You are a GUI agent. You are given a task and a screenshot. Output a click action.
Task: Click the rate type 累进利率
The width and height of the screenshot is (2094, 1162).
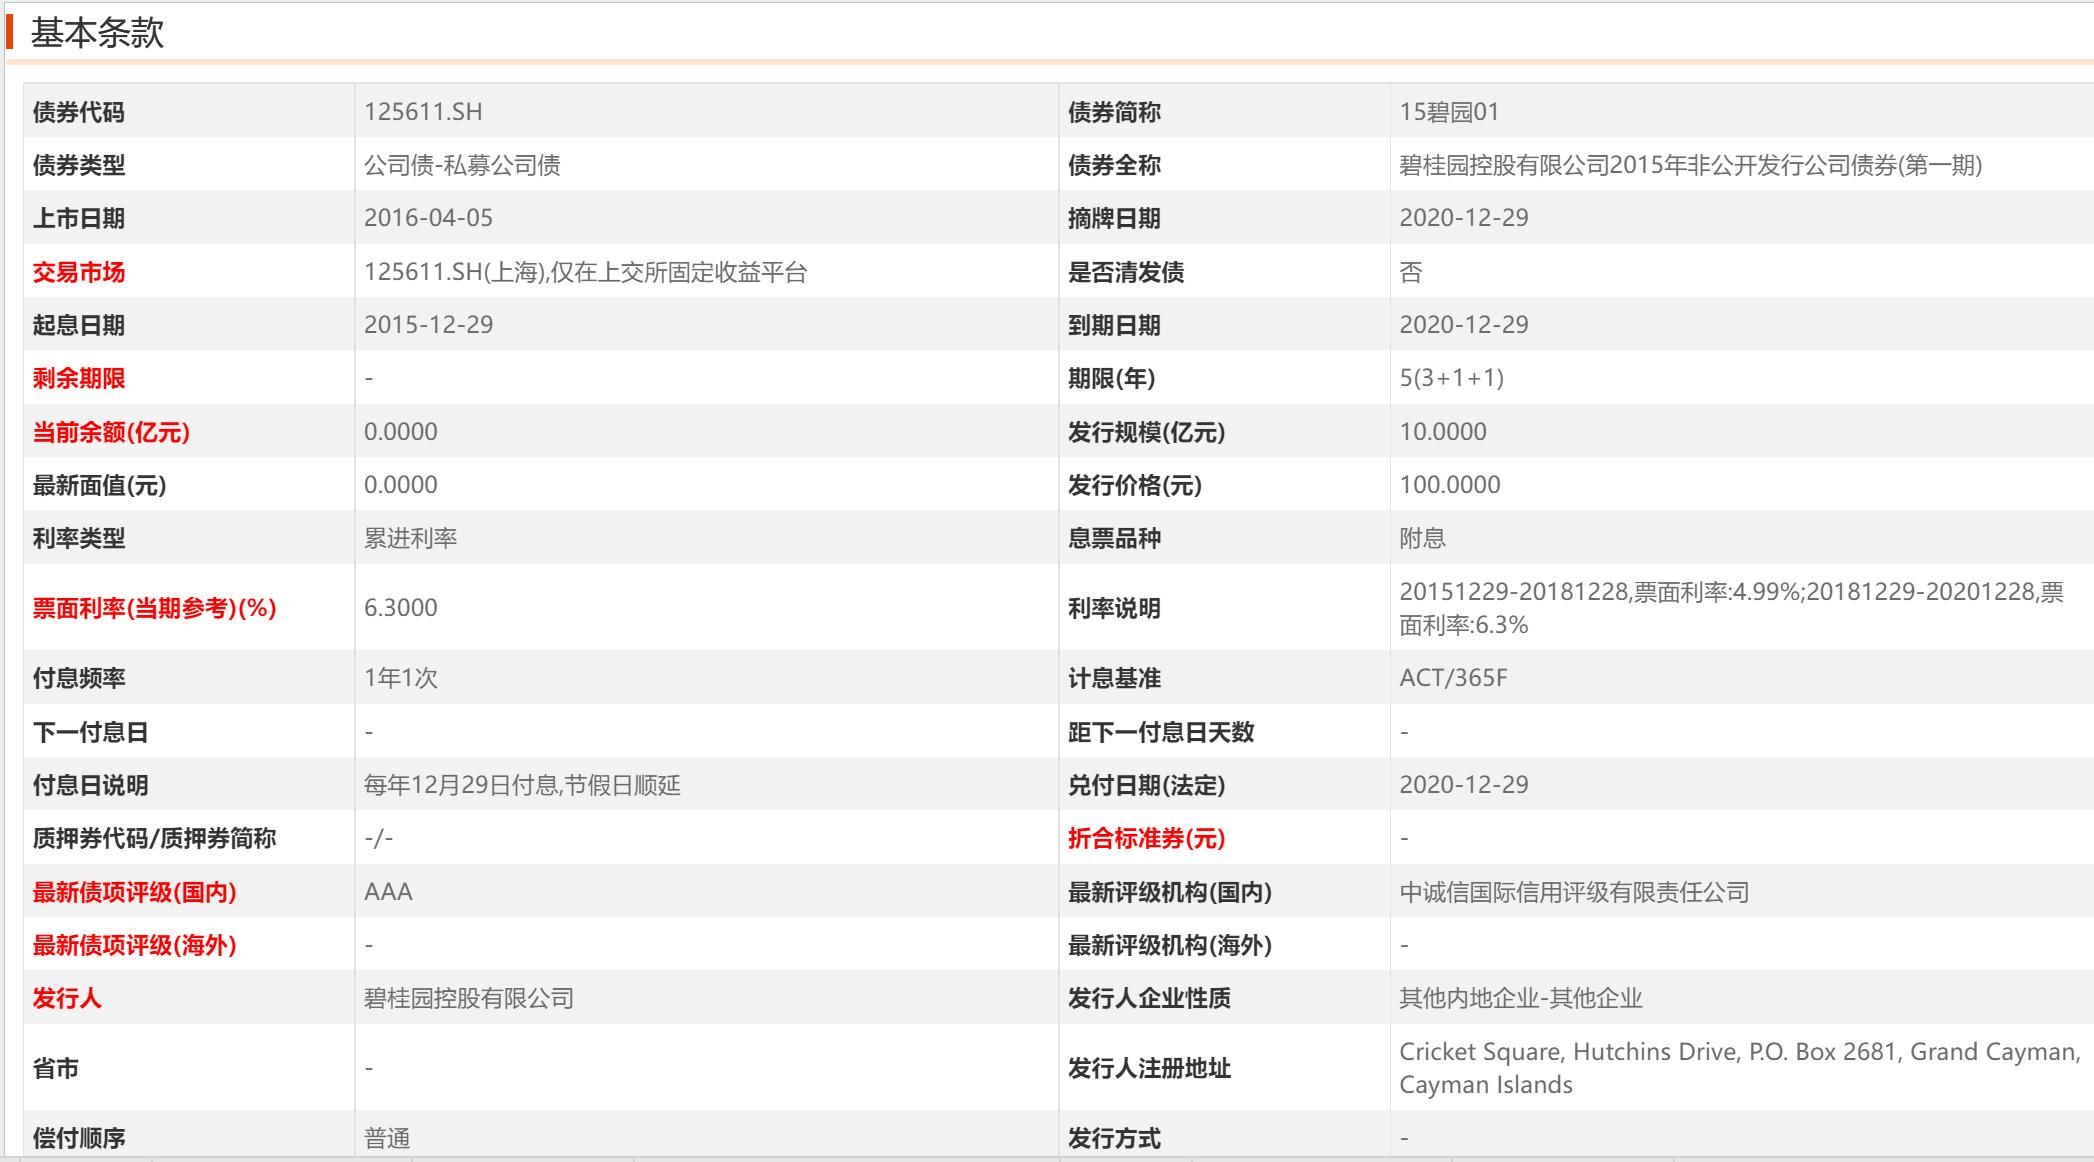tap(410, 538)
